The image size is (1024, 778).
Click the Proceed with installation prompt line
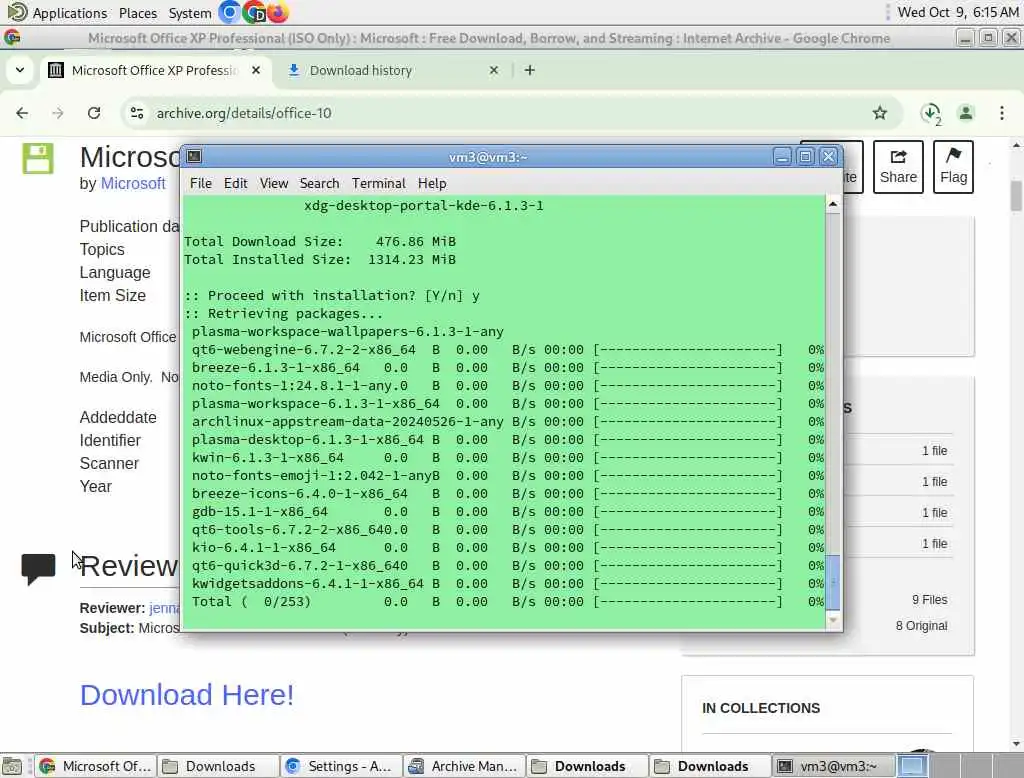coord(332,295)
